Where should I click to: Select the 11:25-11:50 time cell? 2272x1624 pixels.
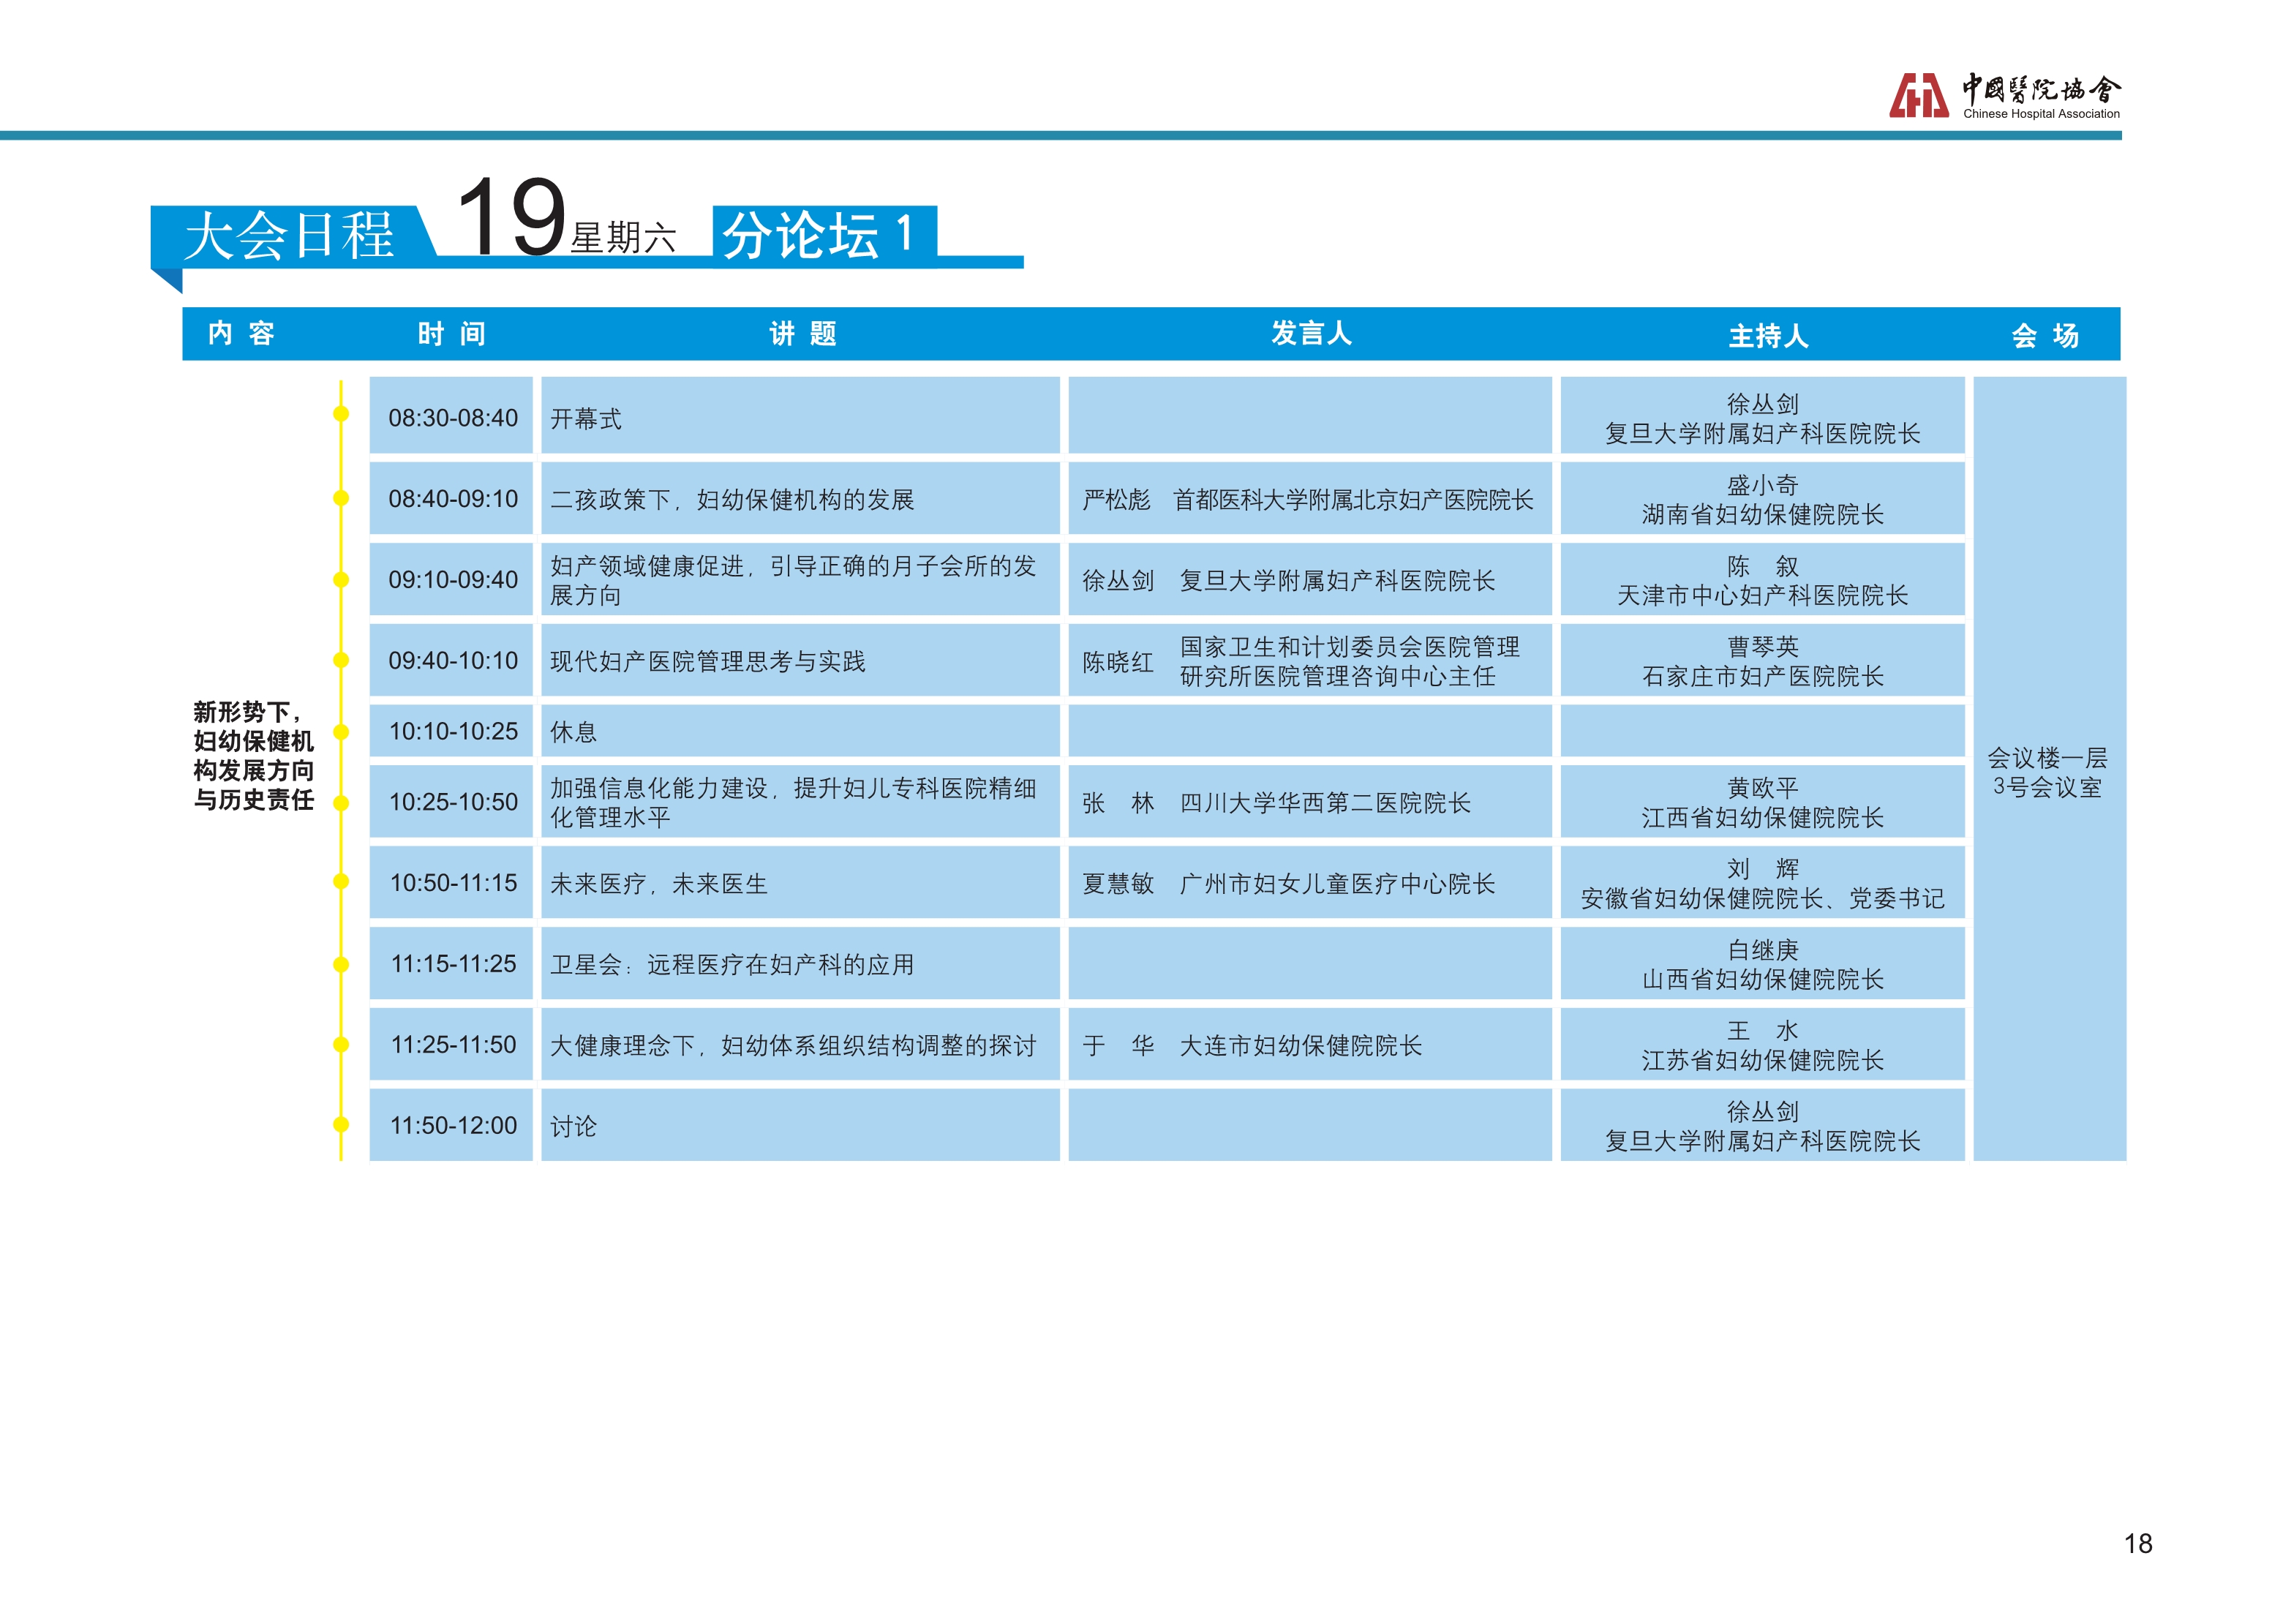point(451,1044)
